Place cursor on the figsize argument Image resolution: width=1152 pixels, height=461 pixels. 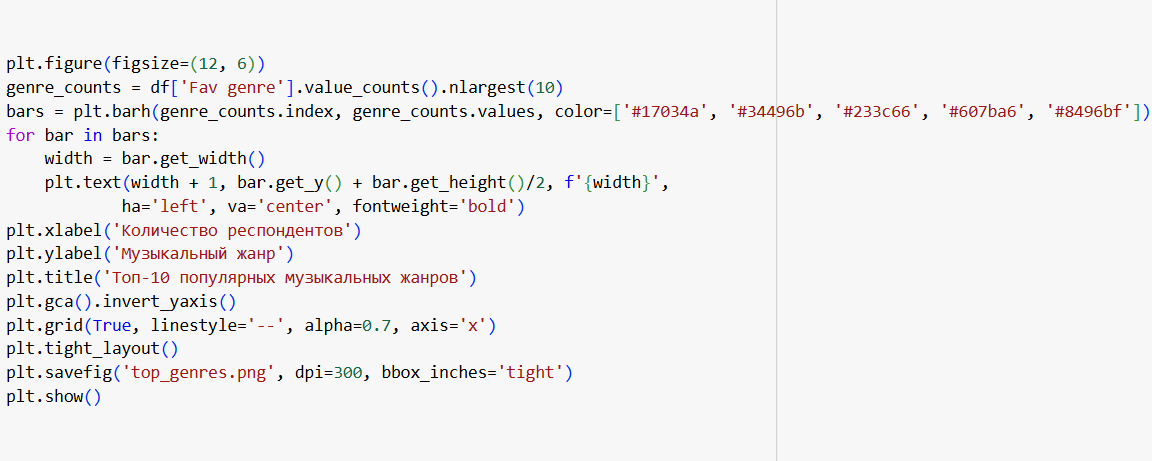coord(147,63)
